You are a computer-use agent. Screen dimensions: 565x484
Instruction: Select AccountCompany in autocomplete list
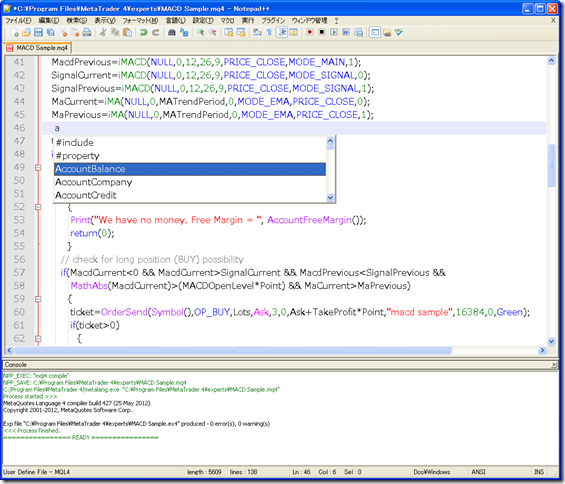[190, 182]
